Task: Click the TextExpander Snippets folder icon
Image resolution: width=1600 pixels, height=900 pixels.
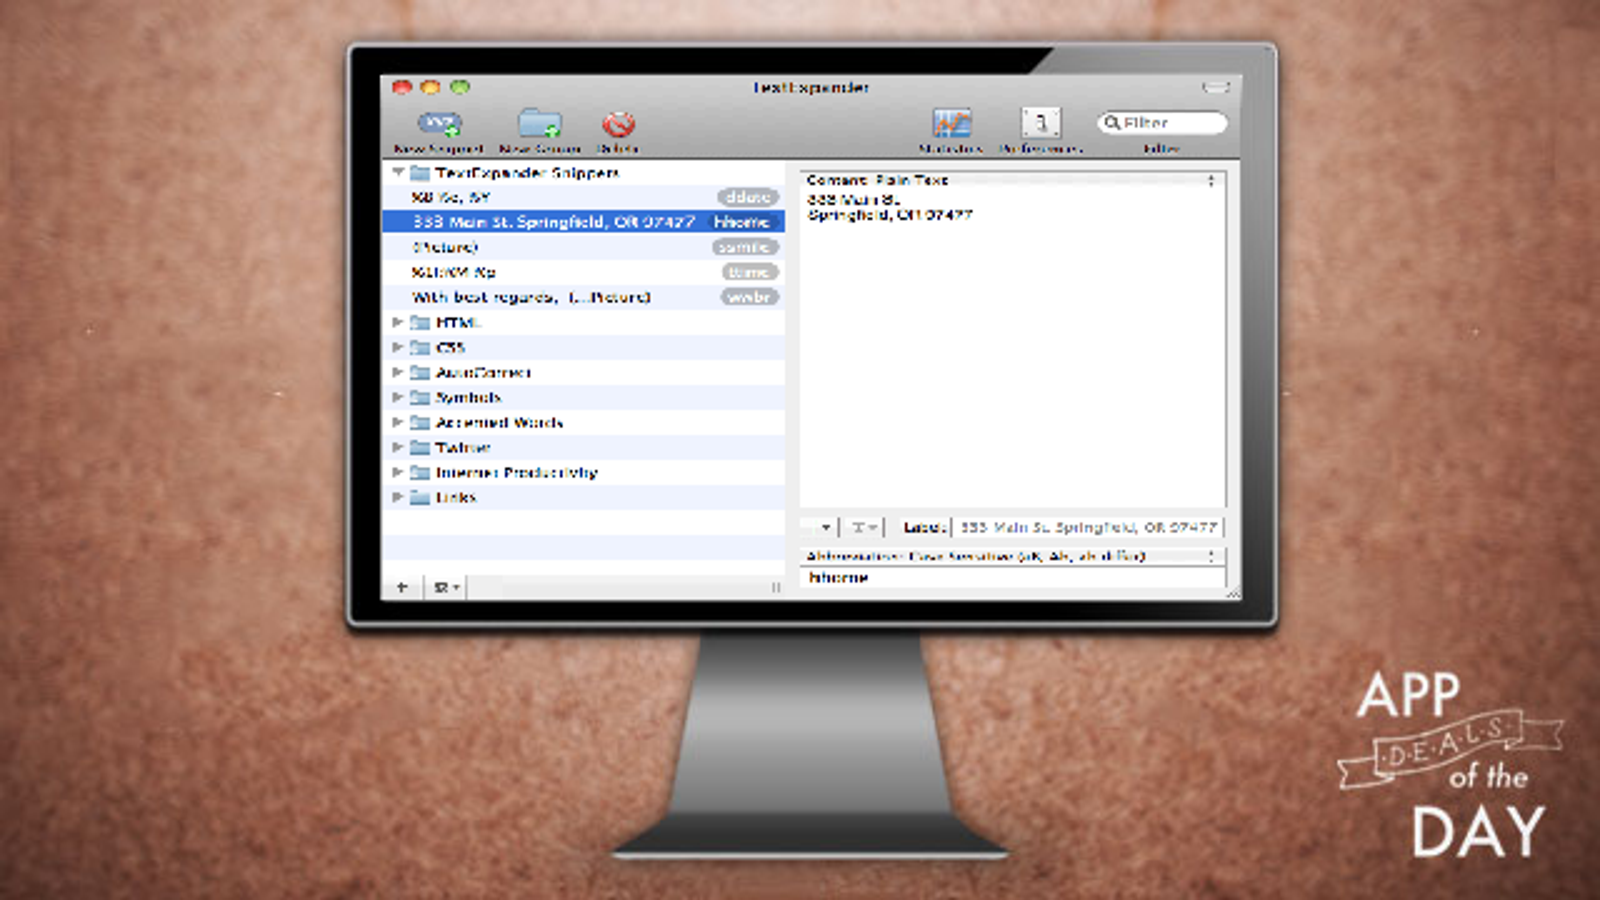Action: click(420, 172)
